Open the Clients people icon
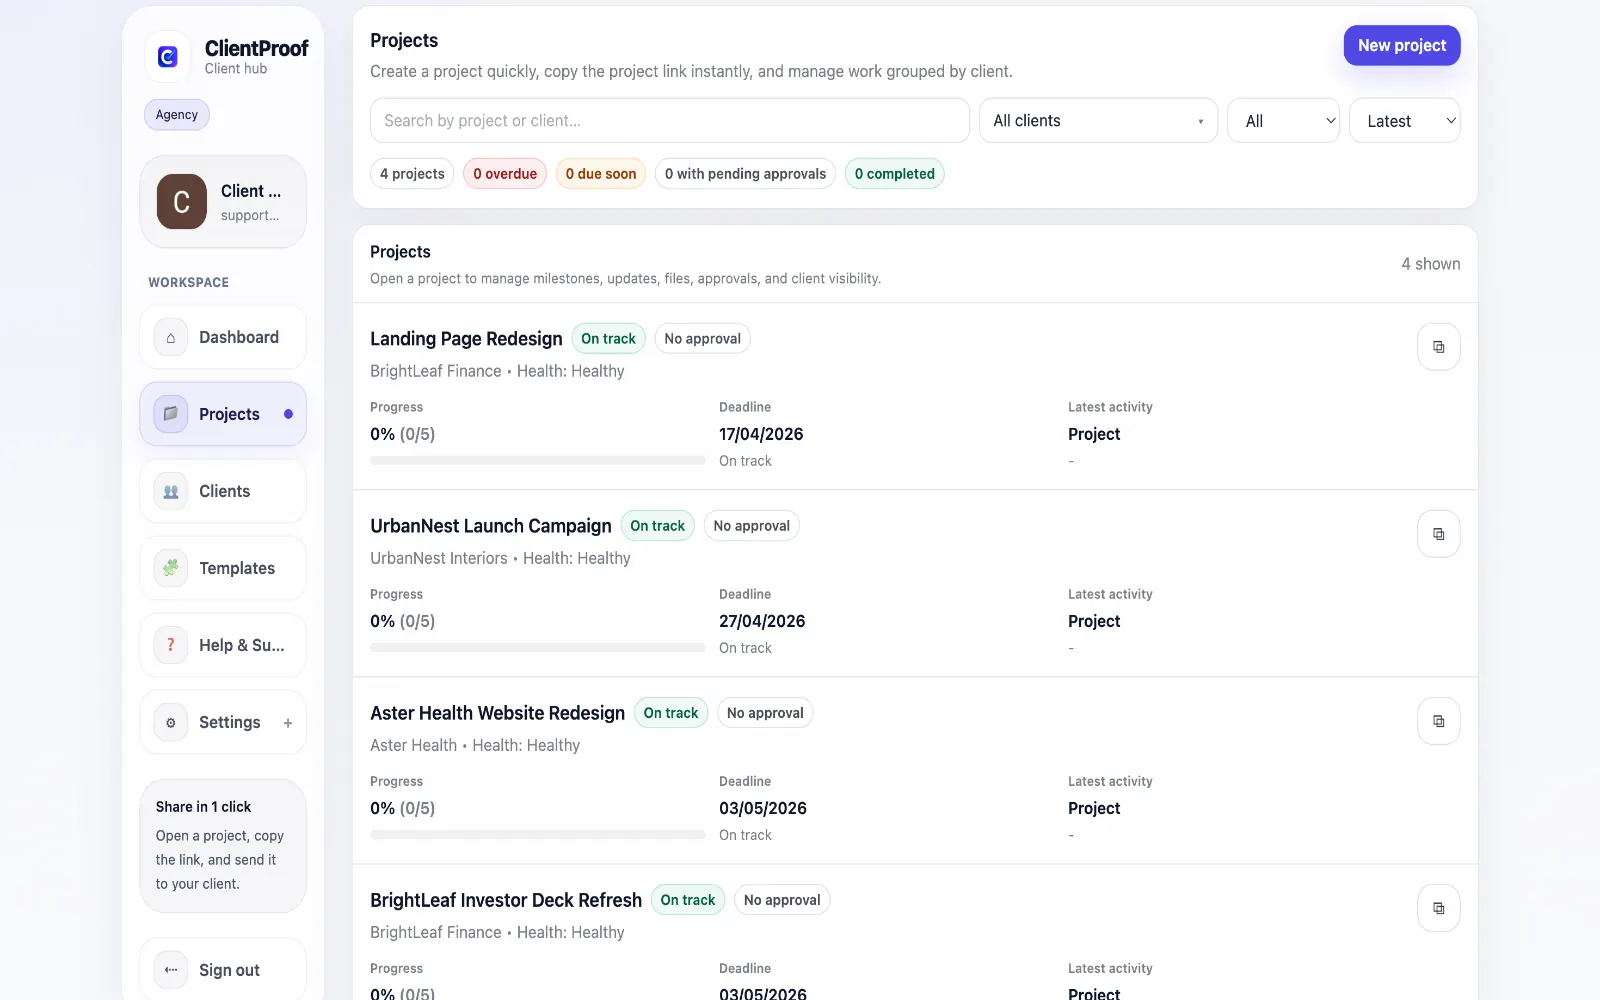The width and height of the screenshot is (1600, 1000). click(x=171, y=492)
